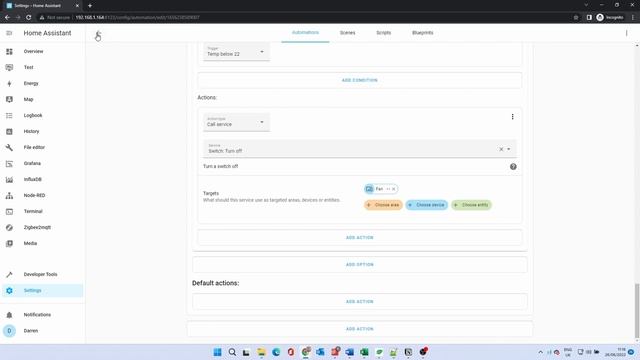Screen dimensions: 640x360
Task: Reload the browser page
Action: (29, 18)
